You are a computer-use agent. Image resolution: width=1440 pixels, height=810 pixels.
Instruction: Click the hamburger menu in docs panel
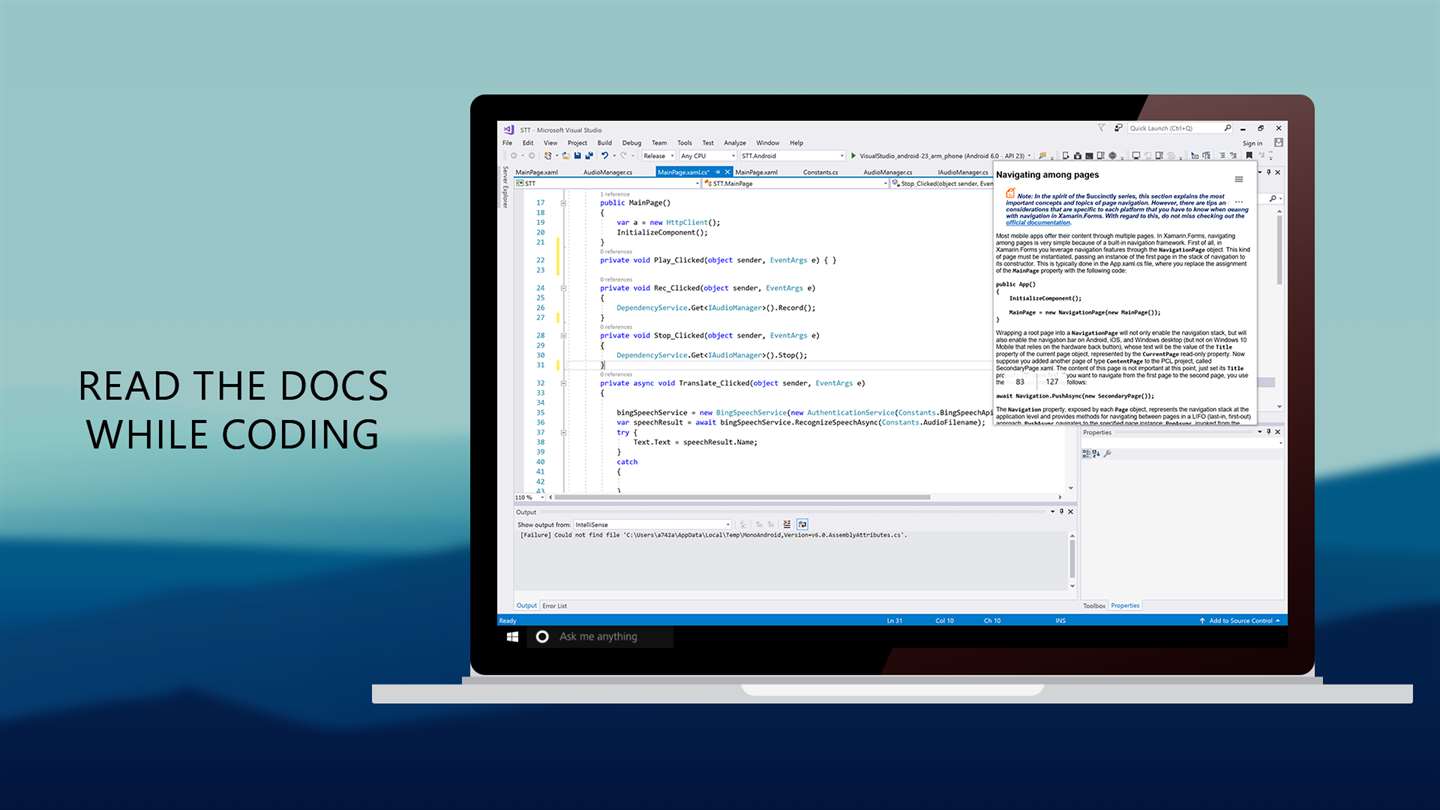(x=1239, y=179)
